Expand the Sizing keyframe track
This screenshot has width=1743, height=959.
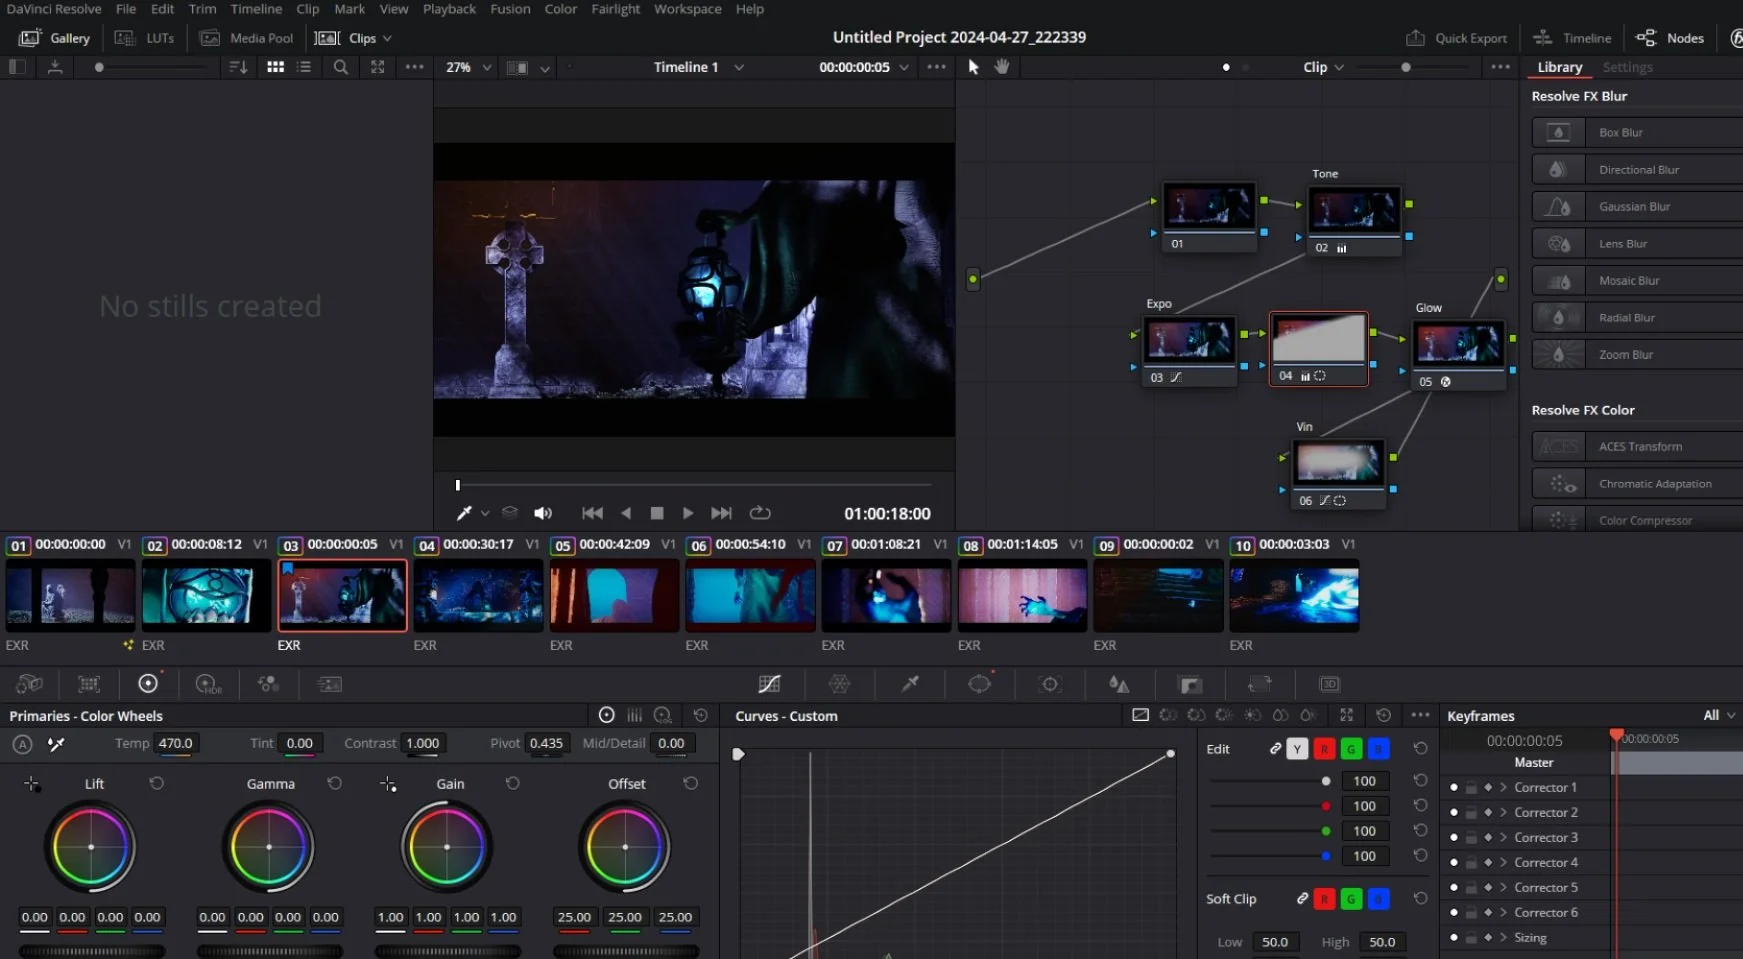click(1503, 938)
